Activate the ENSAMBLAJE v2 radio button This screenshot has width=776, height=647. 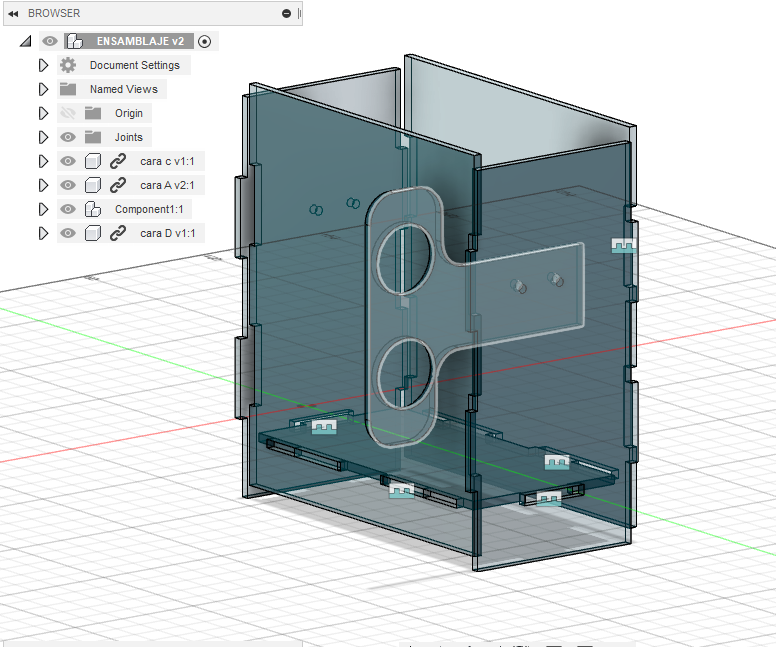pos(204,42)
